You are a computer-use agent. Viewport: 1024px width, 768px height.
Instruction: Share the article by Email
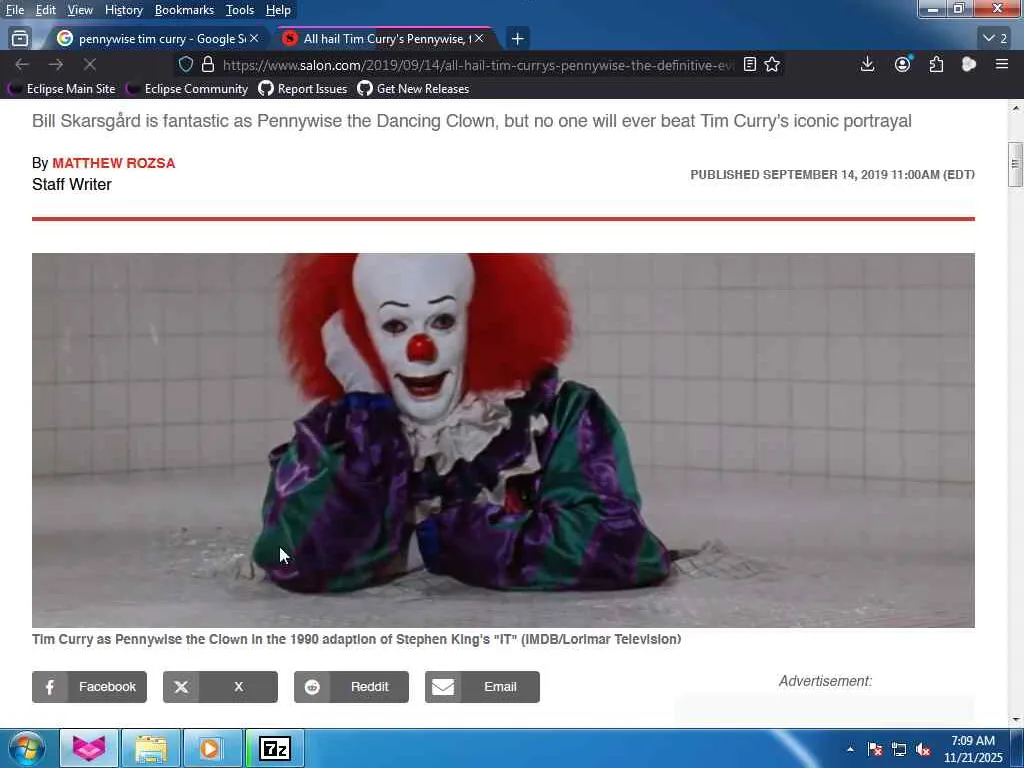[x=482, y=687]
